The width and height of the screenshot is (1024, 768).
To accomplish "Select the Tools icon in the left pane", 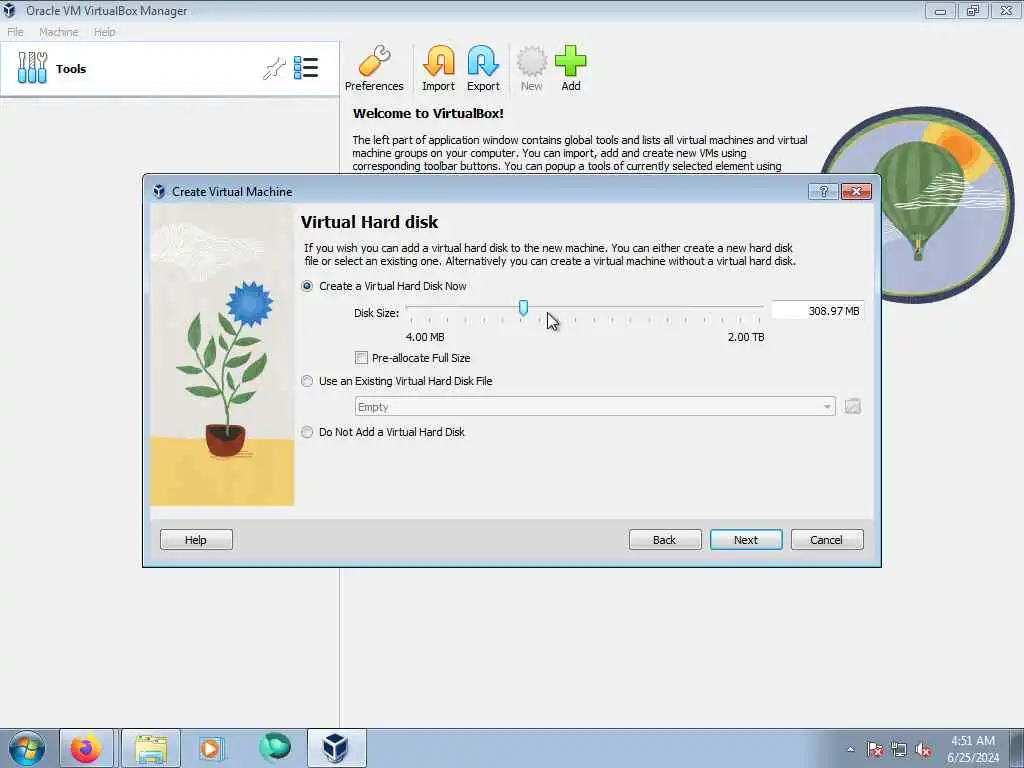I will (x=32, y=68).
